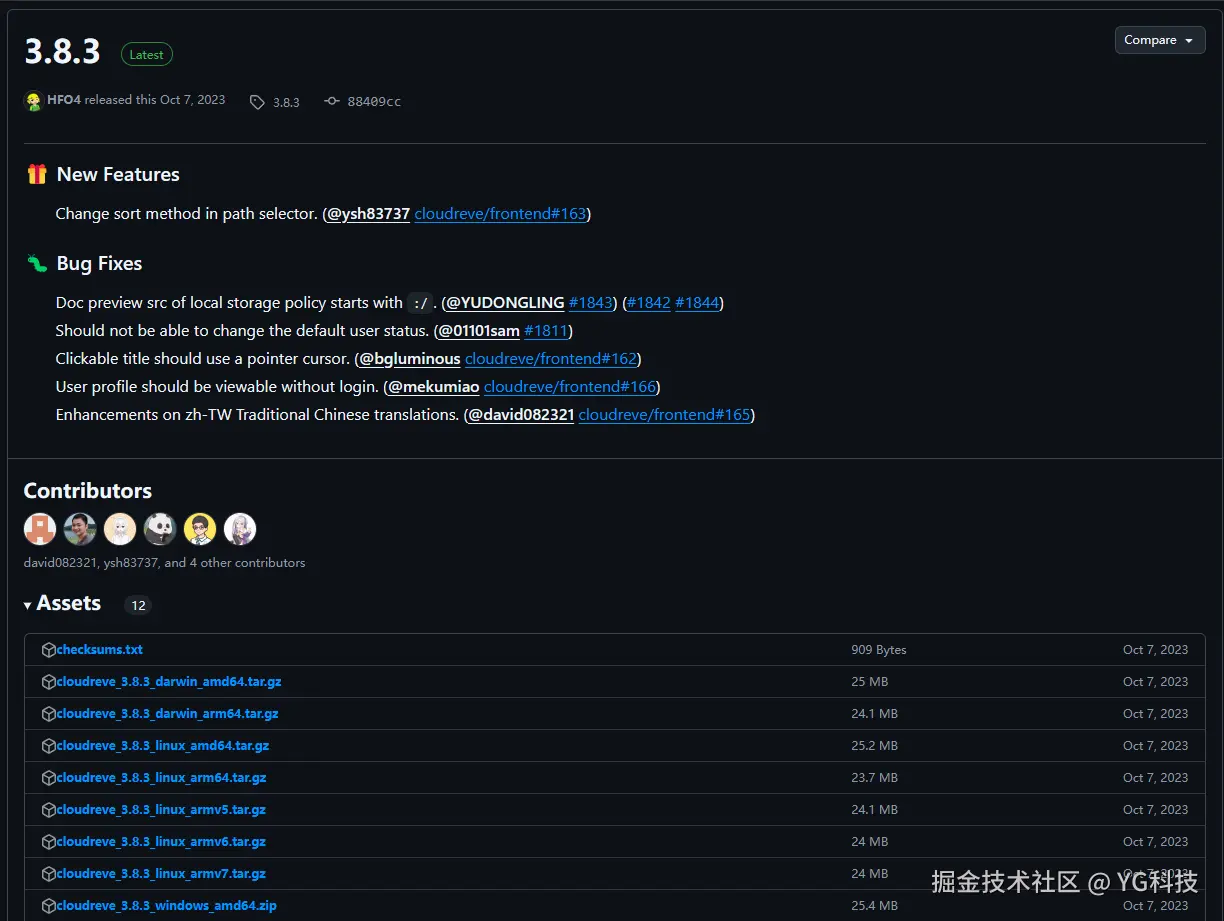Viewport: 1224px width, 921px height.
Task: Click the panda contributor avatar
Action: pyautogui.click(x=160, y=529)
